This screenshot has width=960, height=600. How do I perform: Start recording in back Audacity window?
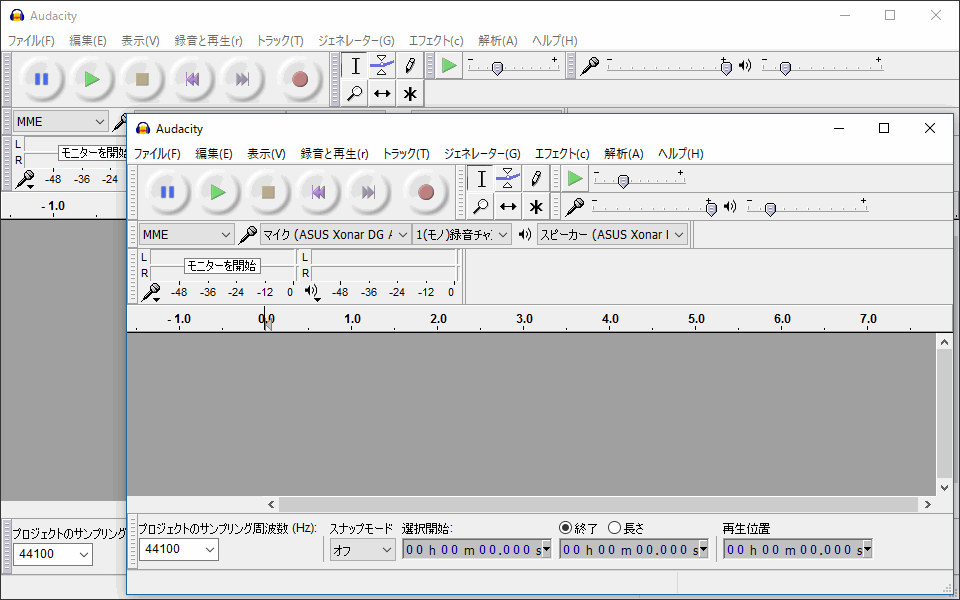299,79
